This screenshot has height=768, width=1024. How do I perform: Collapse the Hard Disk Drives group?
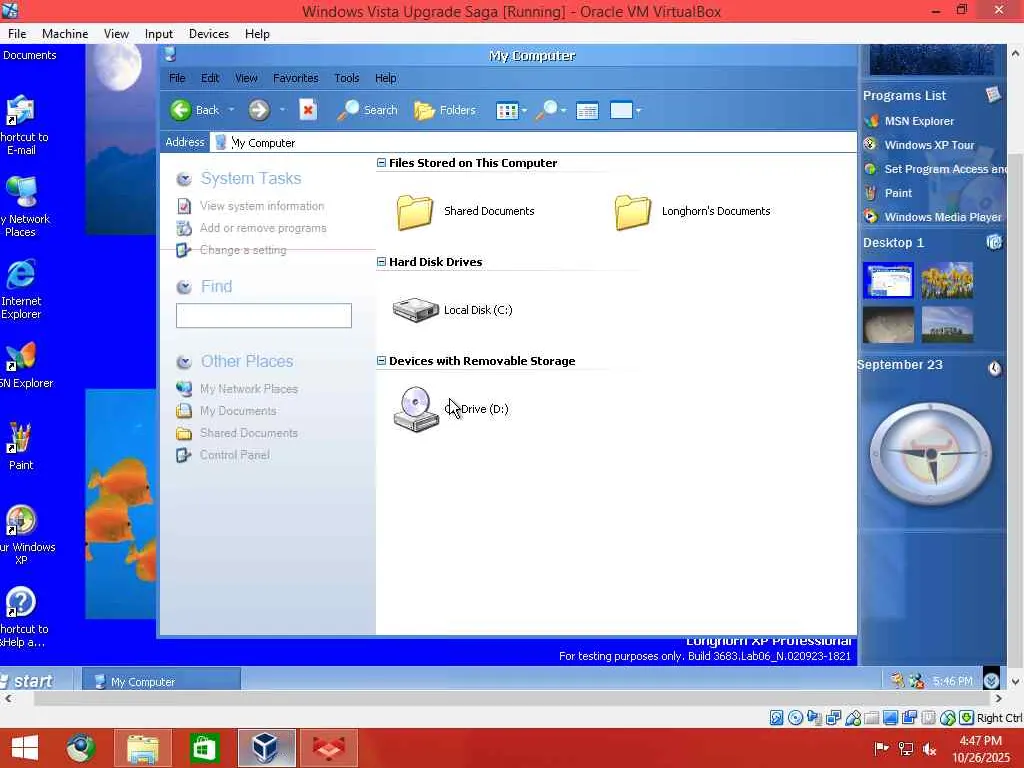pos(381,262)
